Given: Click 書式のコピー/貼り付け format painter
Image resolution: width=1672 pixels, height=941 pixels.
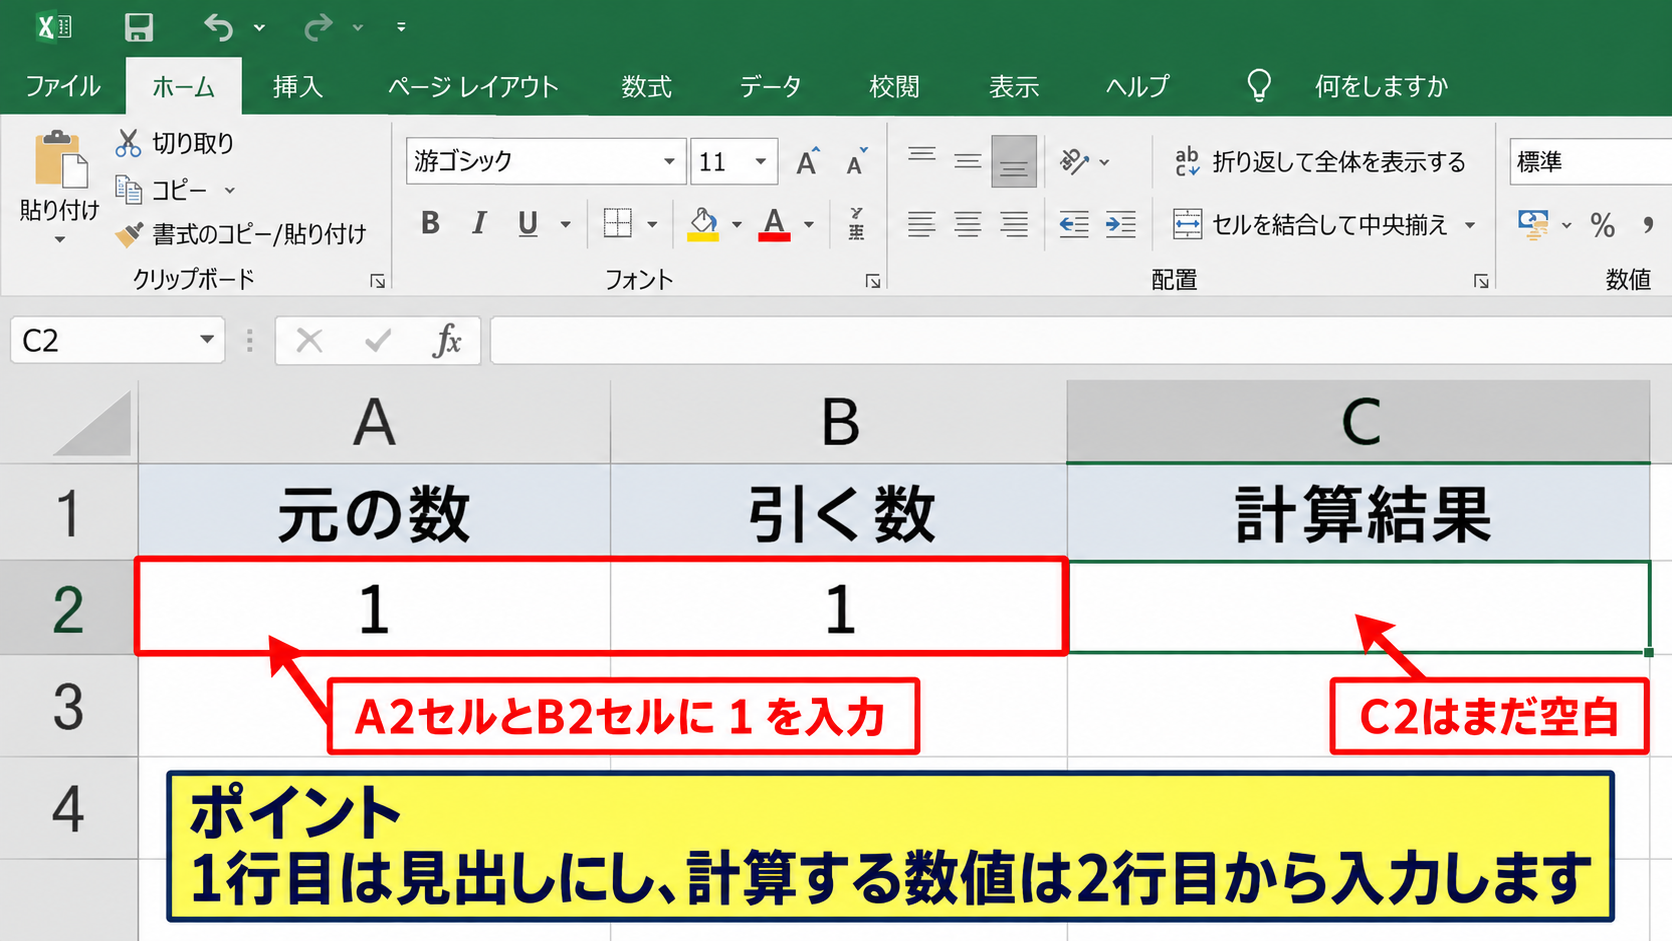Looking at the screenshot, I should 241,234.
